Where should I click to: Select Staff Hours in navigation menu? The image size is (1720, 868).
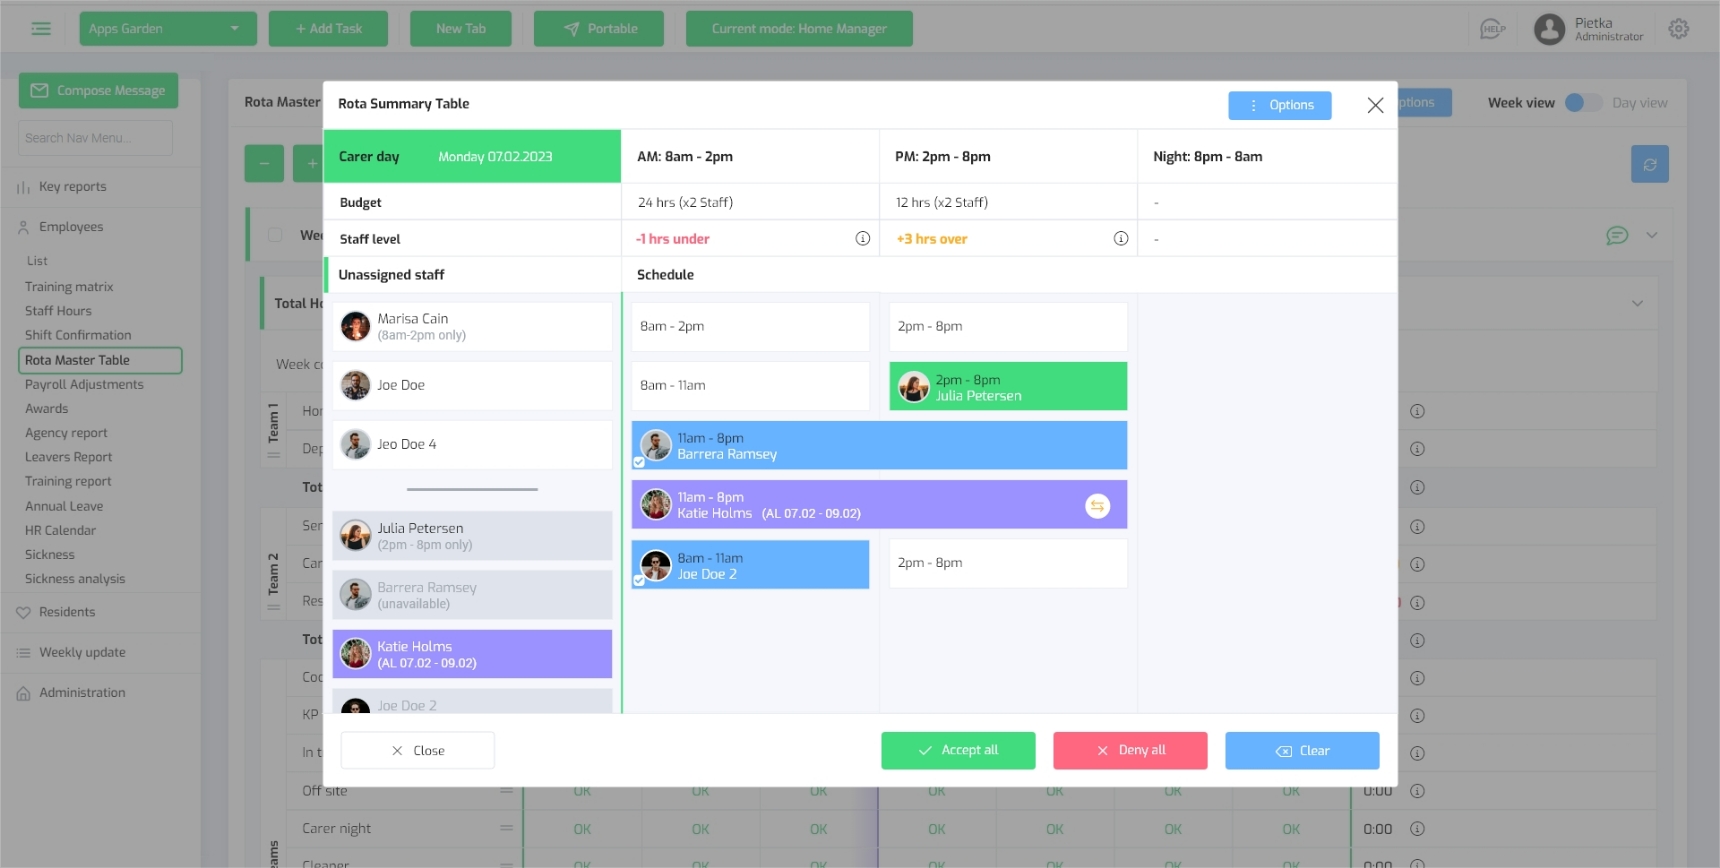pyautogui.click(x=58, y=311)
